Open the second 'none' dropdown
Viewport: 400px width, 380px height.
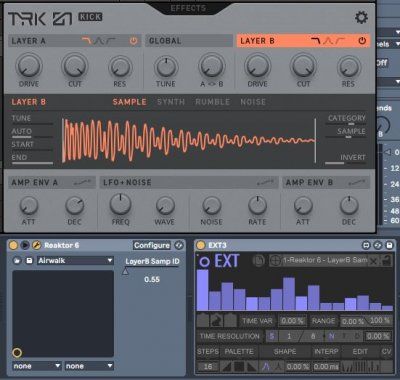(x=89, y=366)
